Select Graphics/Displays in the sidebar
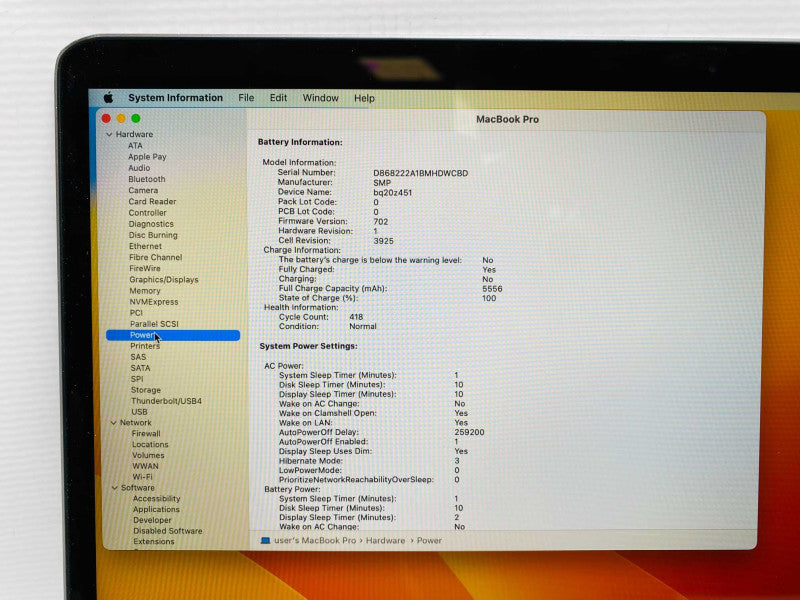Image resolution: width=800 pixels, height=600 pixels. pyautogui.click(x=164, y=280)
